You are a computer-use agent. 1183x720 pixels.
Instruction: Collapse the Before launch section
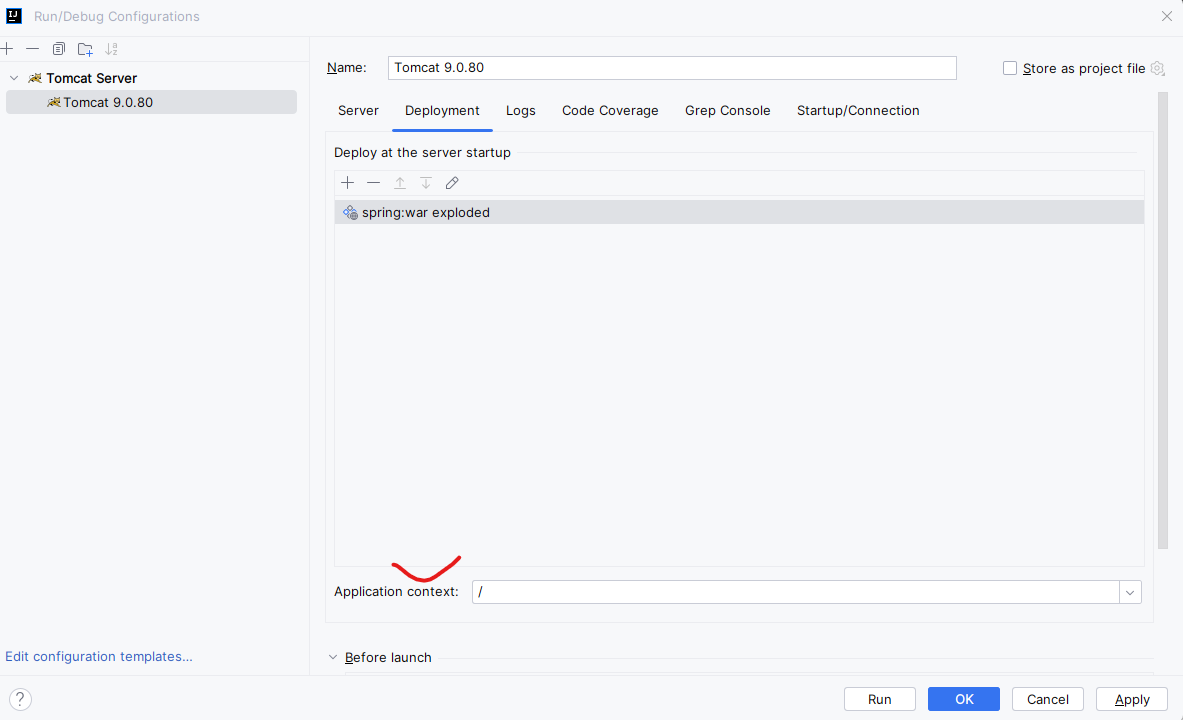[x=333, y=657]
